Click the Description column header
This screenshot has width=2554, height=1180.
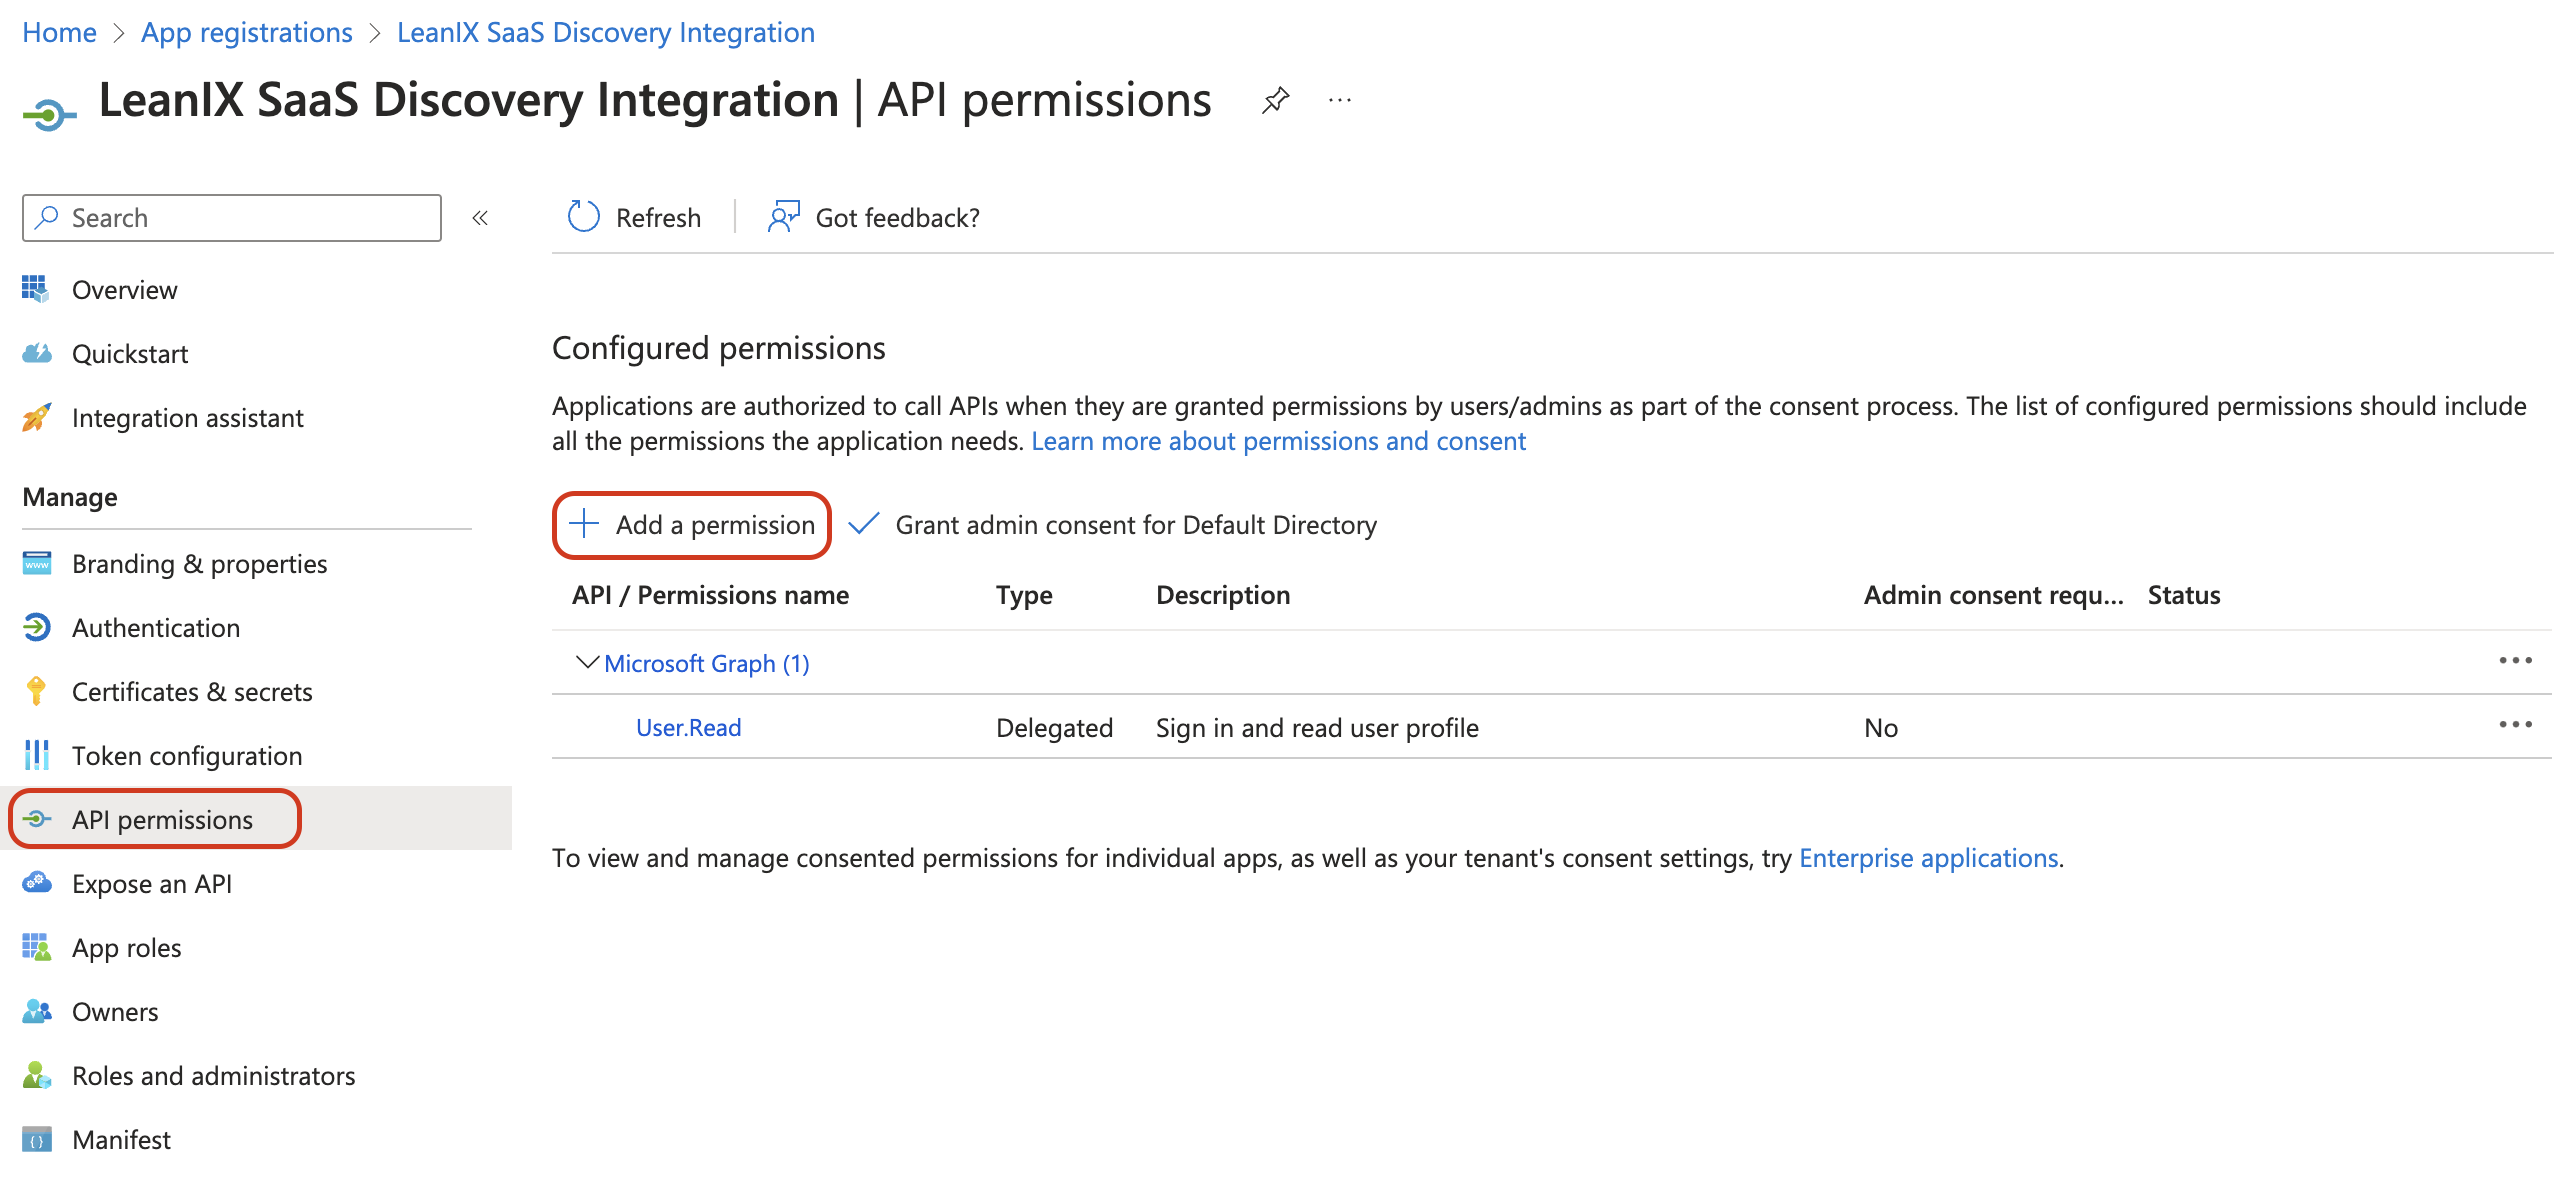1223,595
